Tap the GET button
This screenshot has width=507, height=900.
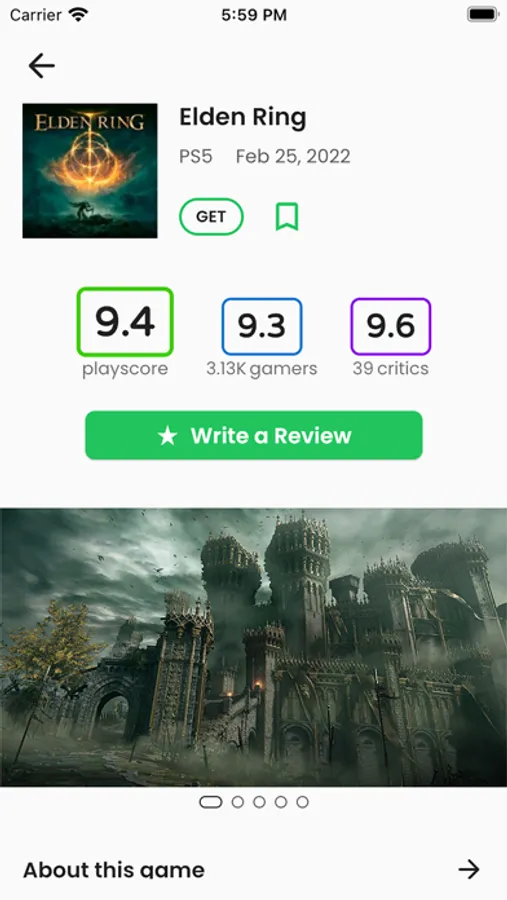coord(211,216)
